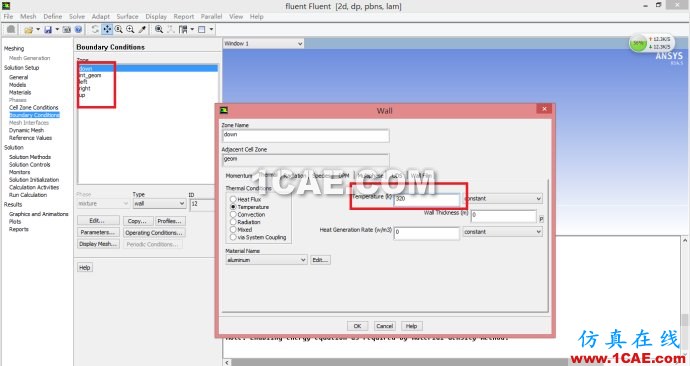Click the camera screenshot icon in toolbar
The height and width of the screenshot is (366, 690).
[66, 29]
